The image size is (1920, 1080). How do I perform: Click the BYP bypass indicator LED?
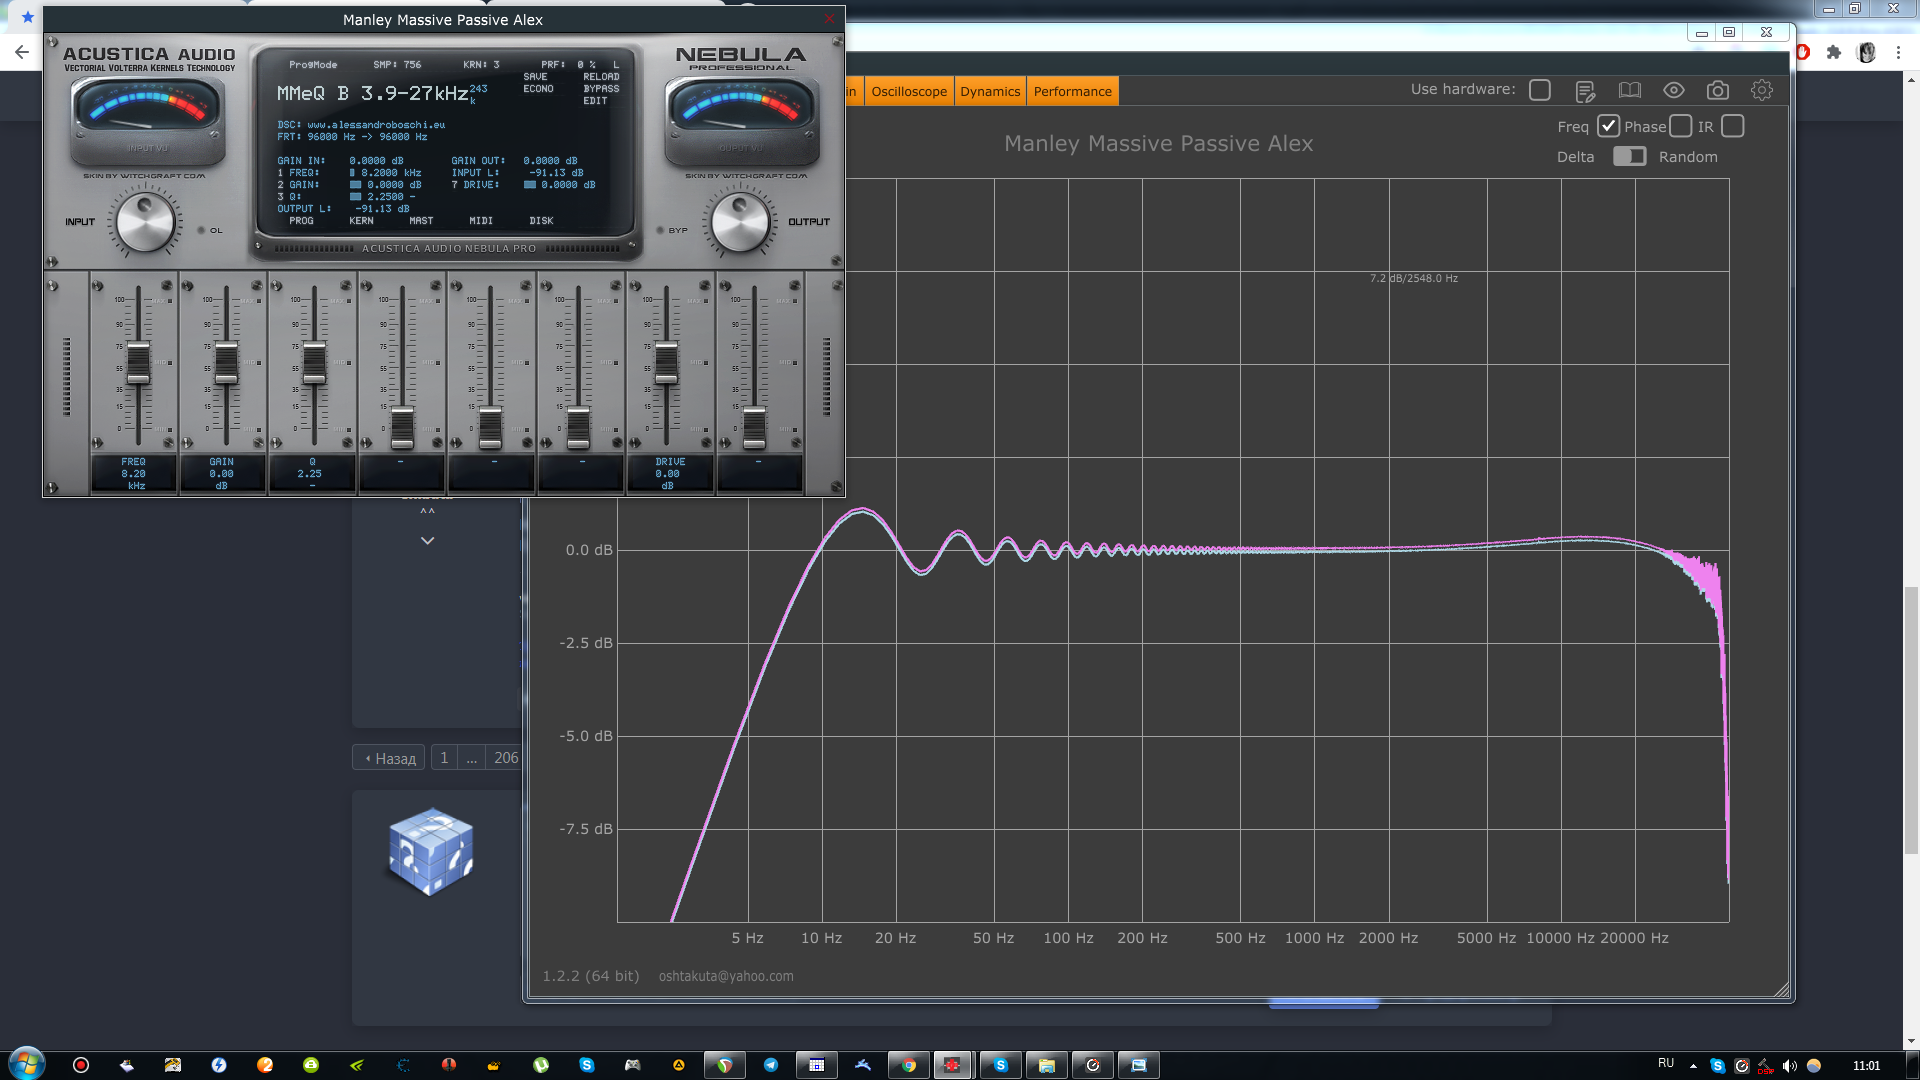coord(660,230)
